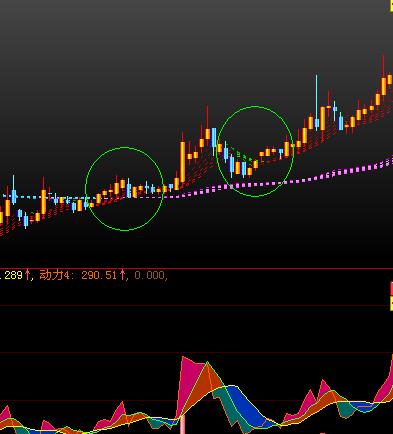
Task: Click the gray 0.000 indicator value
Action: (x=149, y=275)
